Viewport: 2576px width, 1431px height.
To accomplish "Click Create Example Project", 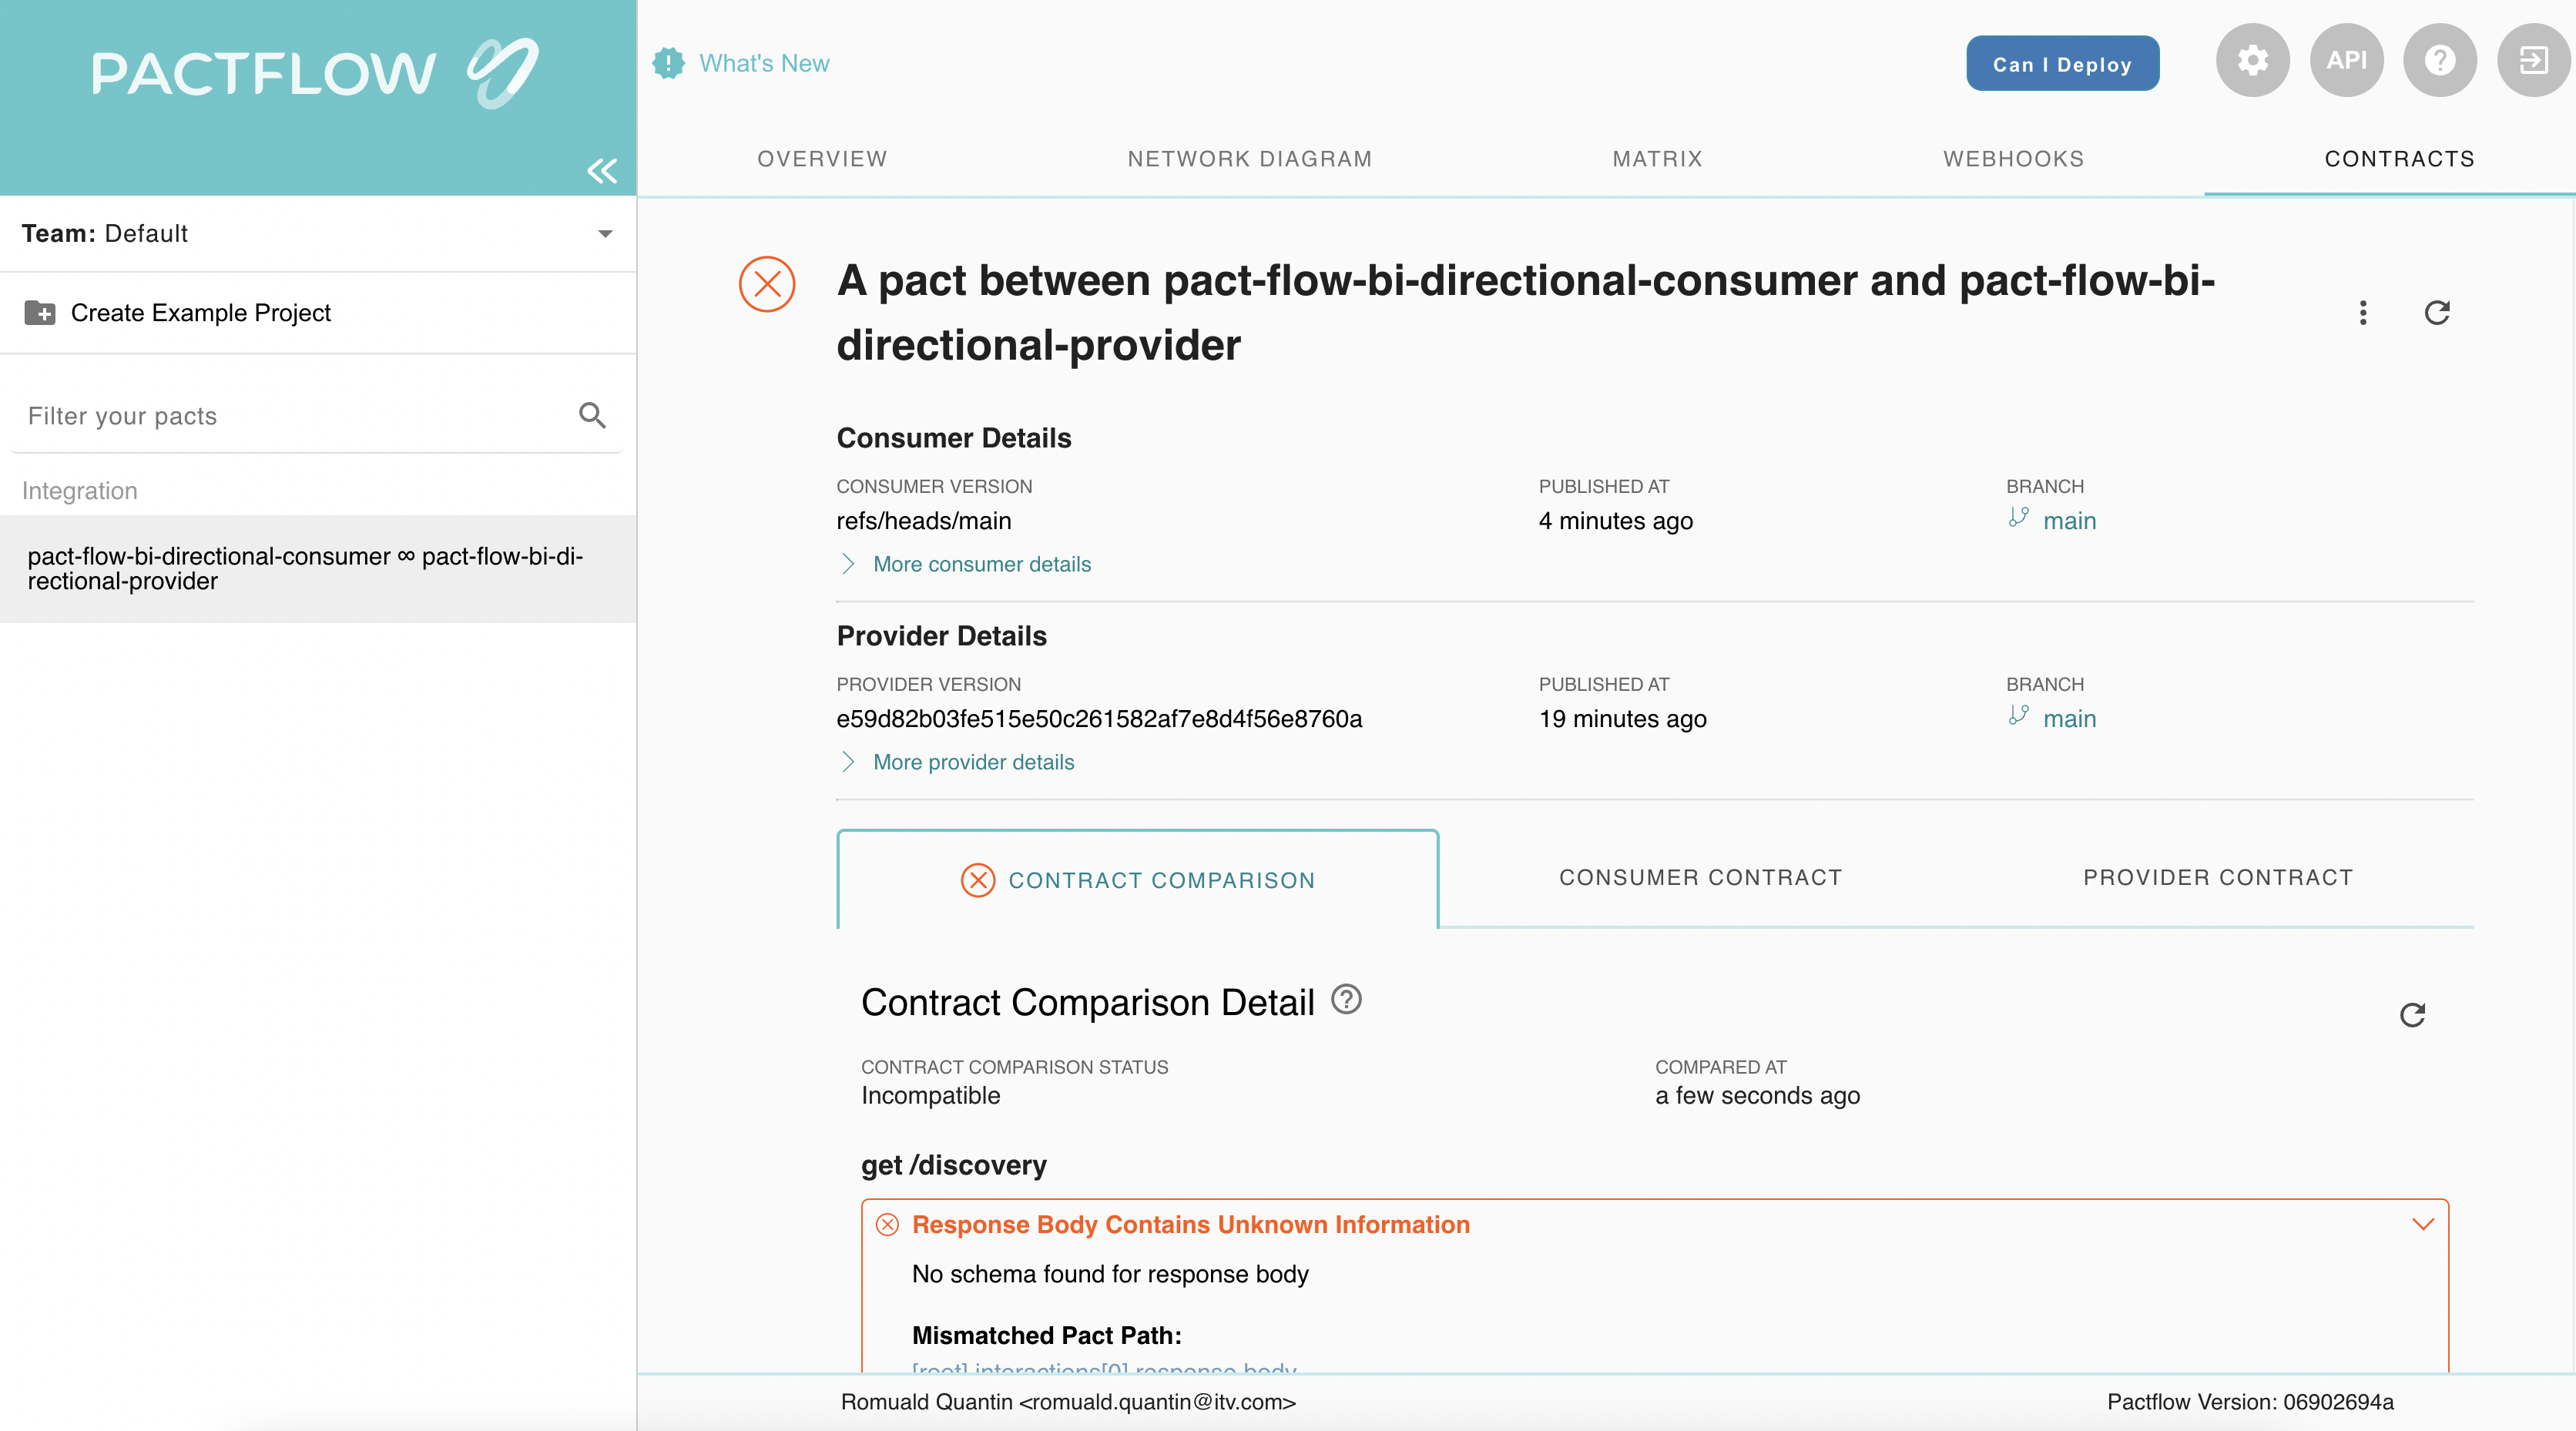I will (x=200, y=312).
